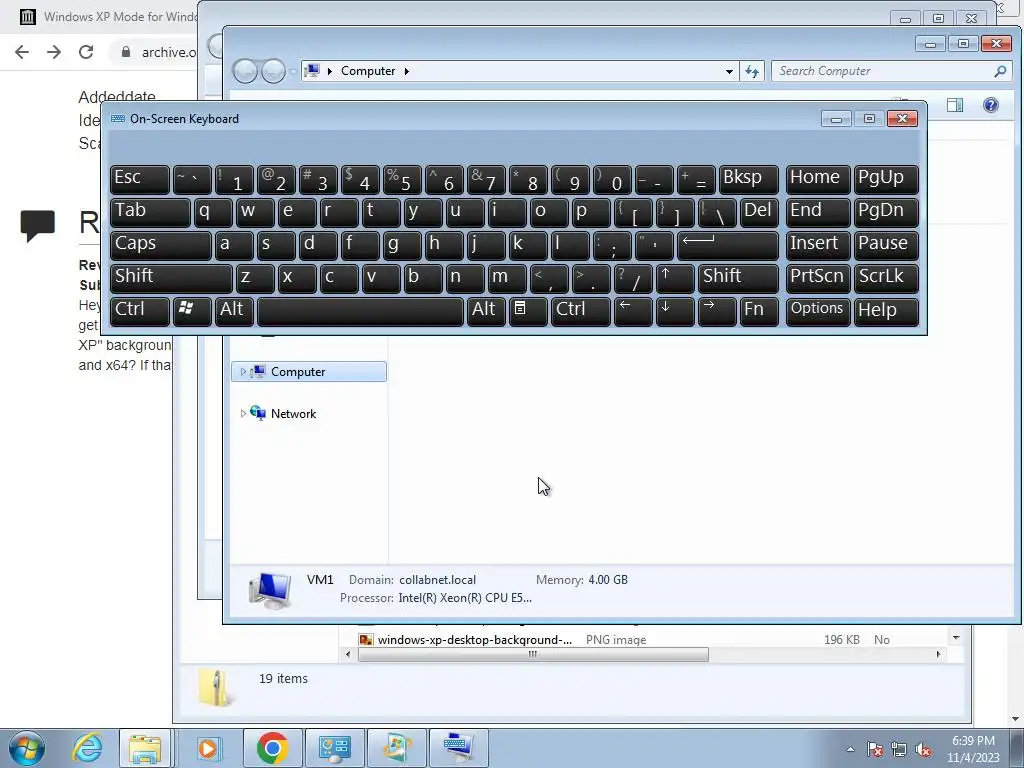The image size is (1024, 768).
Task: Click the Tab key
Action: tap(150, 212)
